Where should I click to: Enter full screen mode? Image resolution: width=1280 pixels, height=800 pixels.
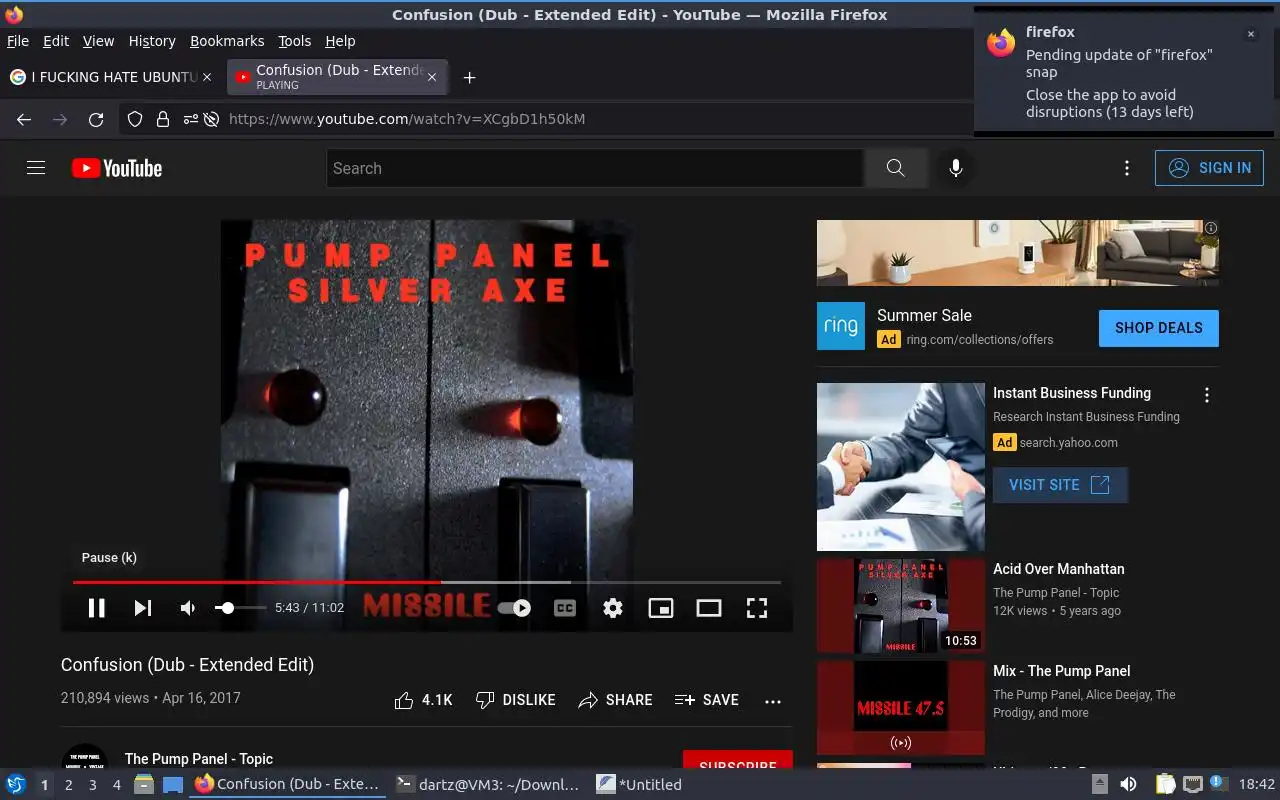tap(757, 607)
